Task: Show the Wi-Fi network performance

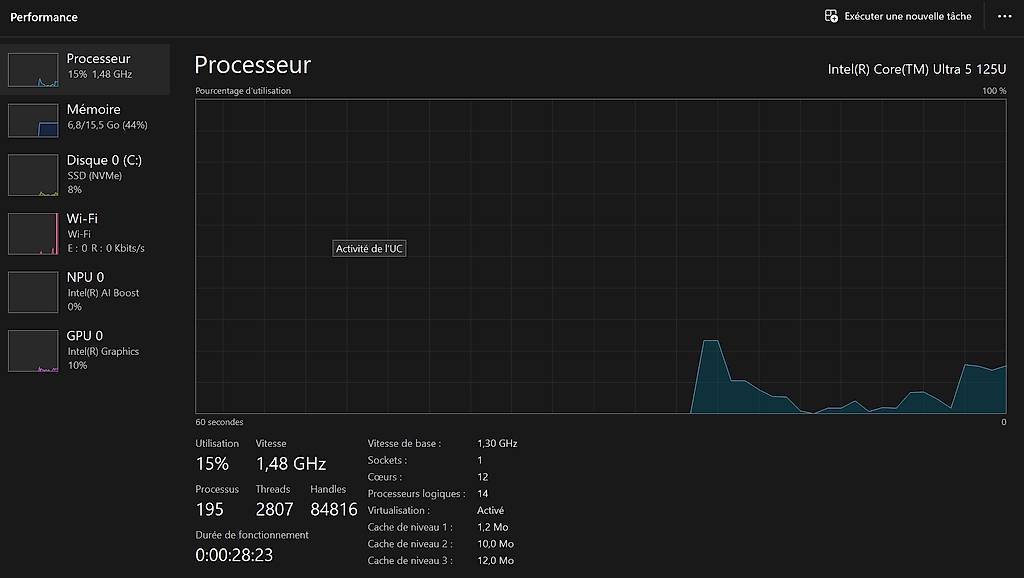Action: pos(82,218)
